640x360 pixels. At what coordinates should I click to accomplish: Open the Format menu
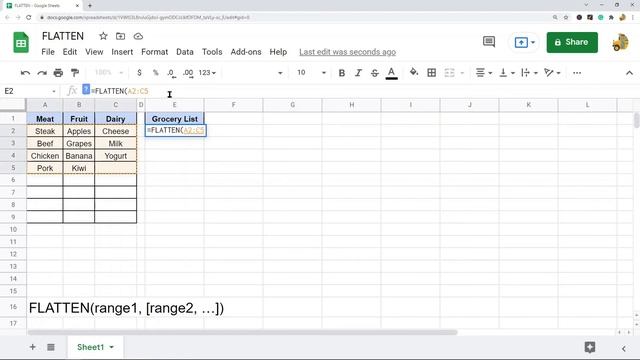[x=154, y=52]
